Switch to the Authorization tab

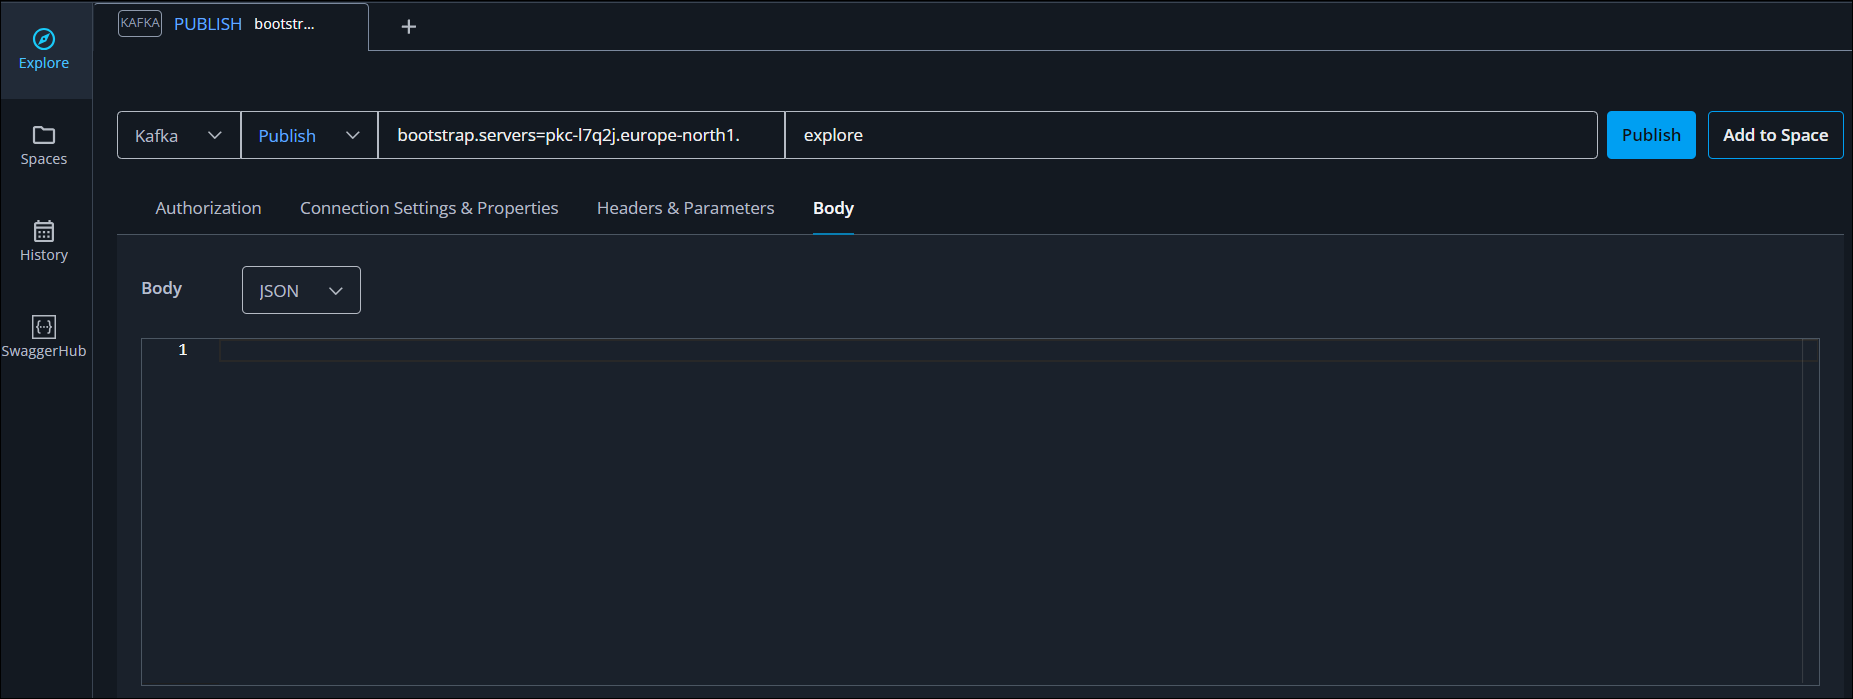208,208
